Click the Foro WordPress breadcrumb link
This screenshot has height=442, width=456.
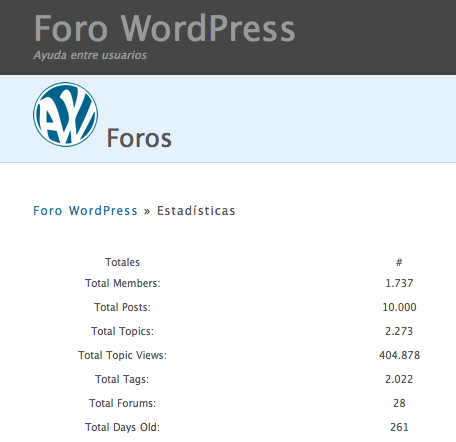[85, 211]
